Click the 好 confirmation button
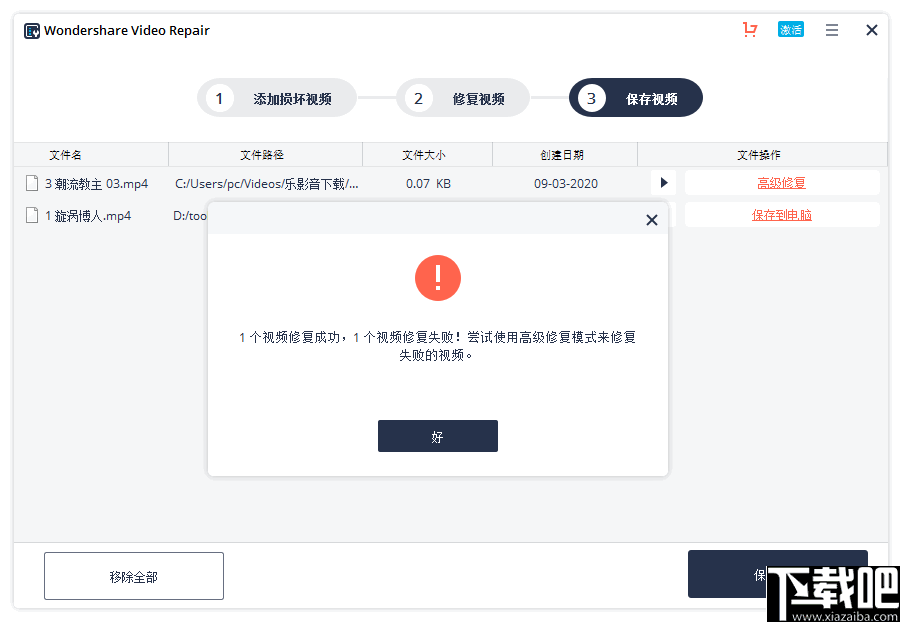902x622 pixels. click(437, 435)
